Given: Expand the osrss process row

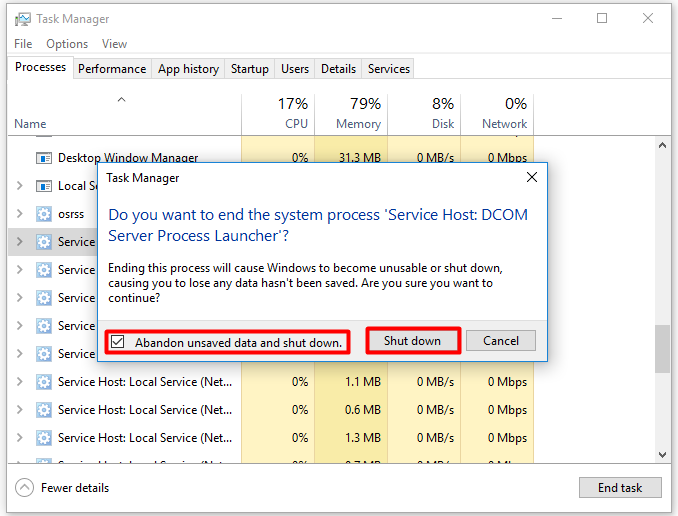Looking at the screenshot, I should [20, 214].
